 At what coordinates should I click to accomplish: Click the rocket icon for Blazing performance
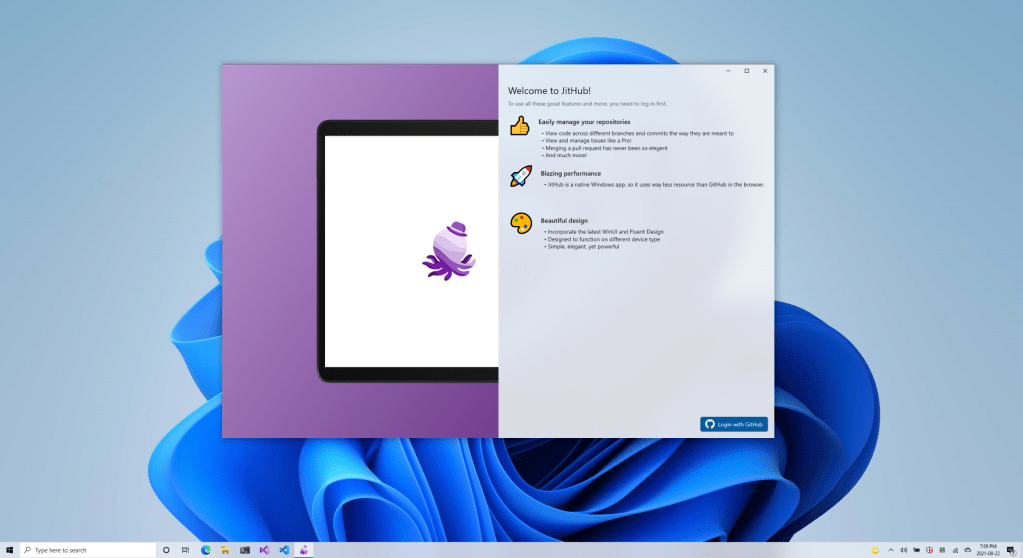click(x=521, y=177)
